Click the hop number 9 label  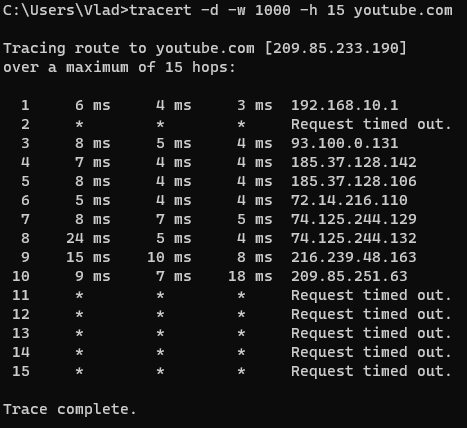pyautogui.click(x=25, y=257)
